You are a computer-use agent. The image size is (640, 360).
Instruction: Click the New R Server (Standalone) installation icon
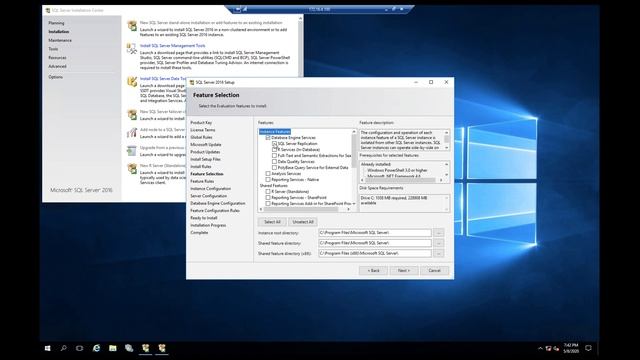click(131, 169)
